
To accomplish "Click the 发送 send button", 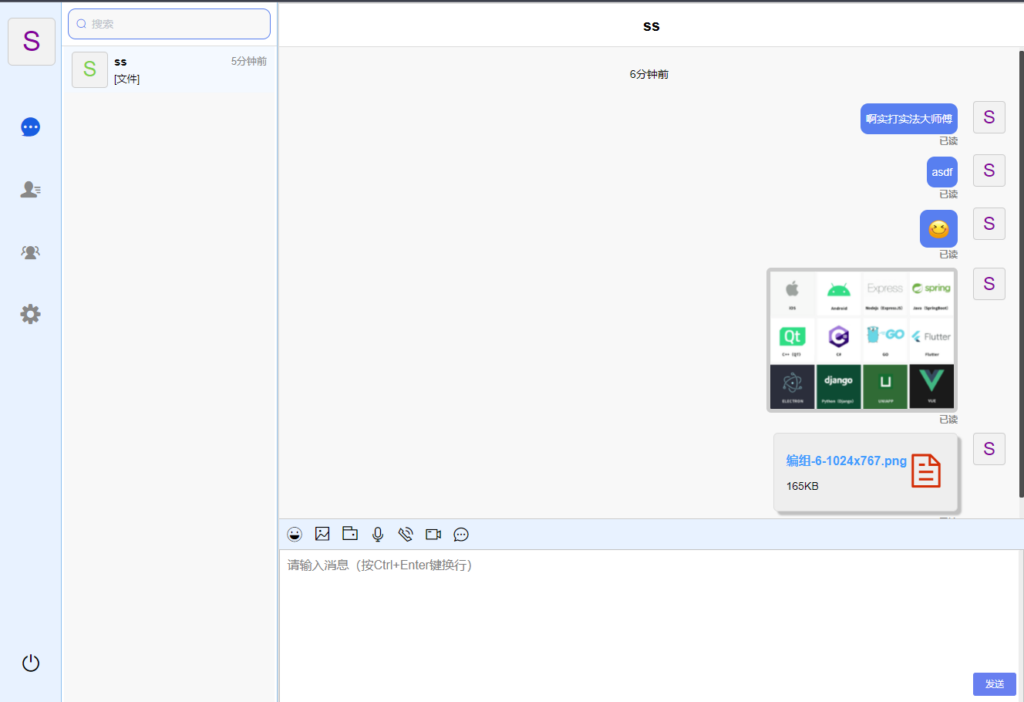I will [x=994, y=684].
